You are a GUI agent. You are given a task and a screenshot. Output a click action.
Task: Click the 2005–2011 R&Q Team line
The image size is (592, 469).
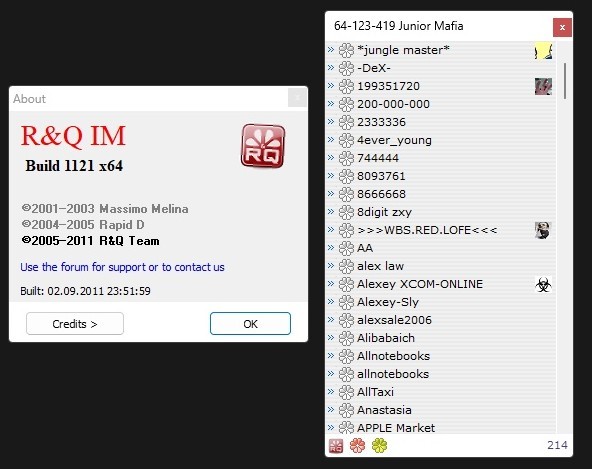pos(91,241)
